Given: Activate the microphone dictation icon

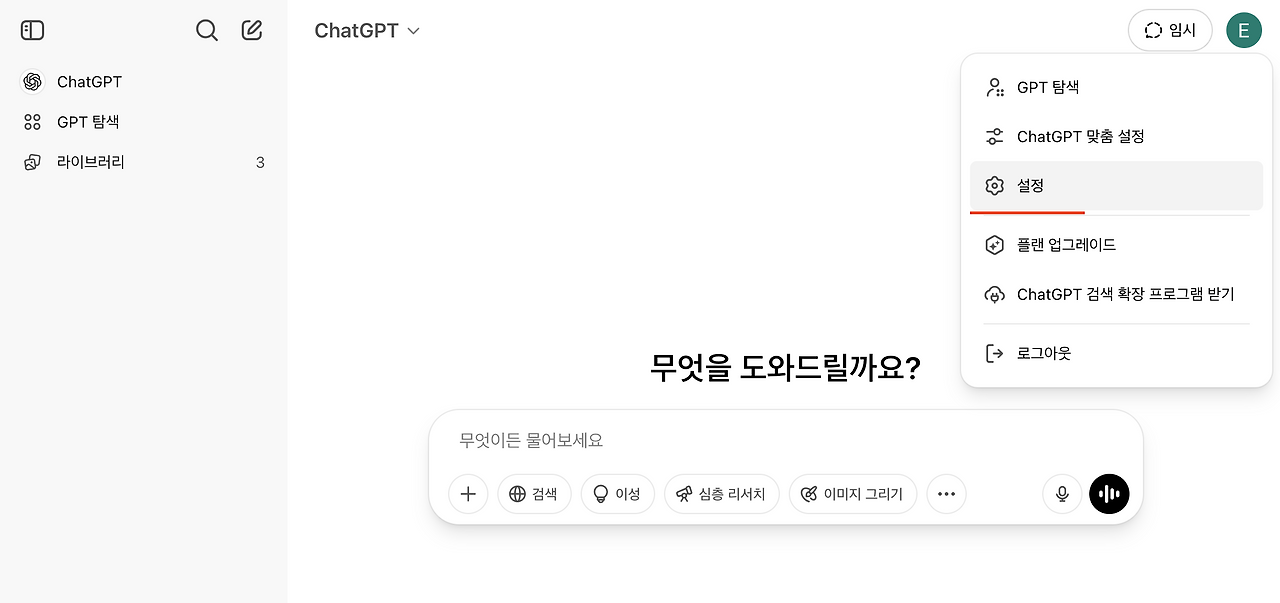Looking at the screenshot, I should (1061, 493).
